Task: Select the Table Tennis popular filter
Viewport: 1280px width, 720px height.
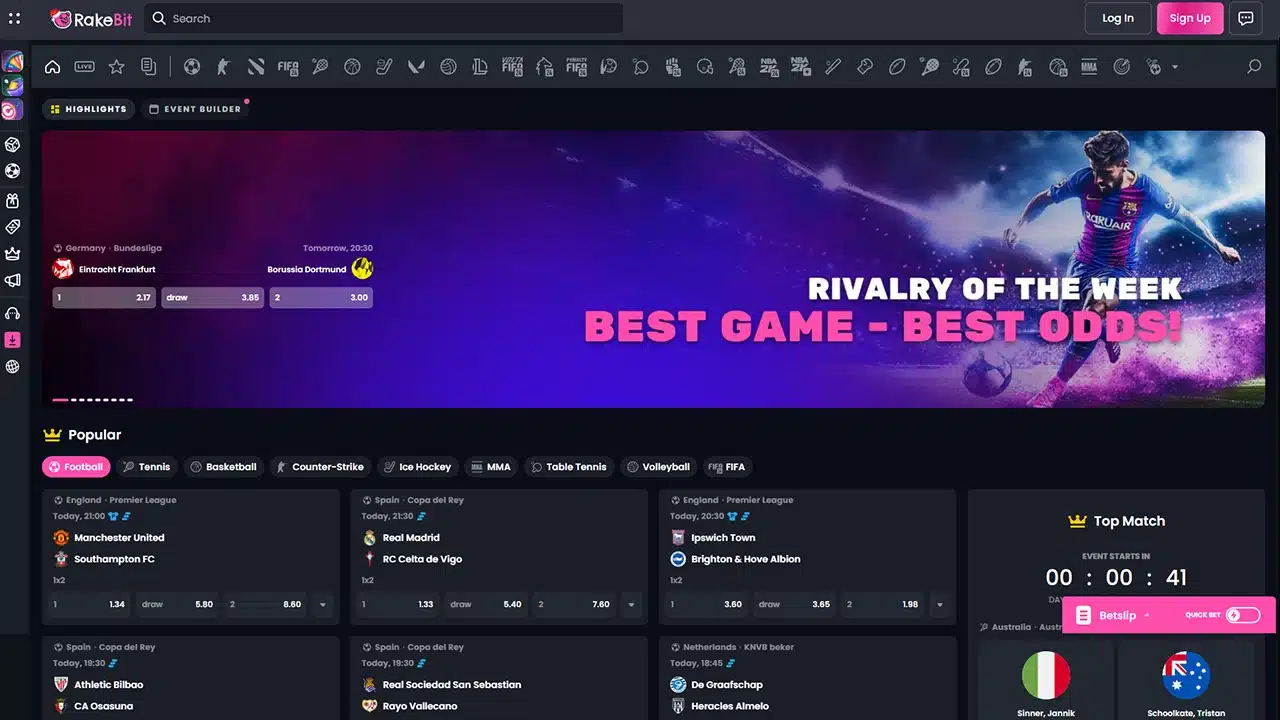Action: click(568, 467)
